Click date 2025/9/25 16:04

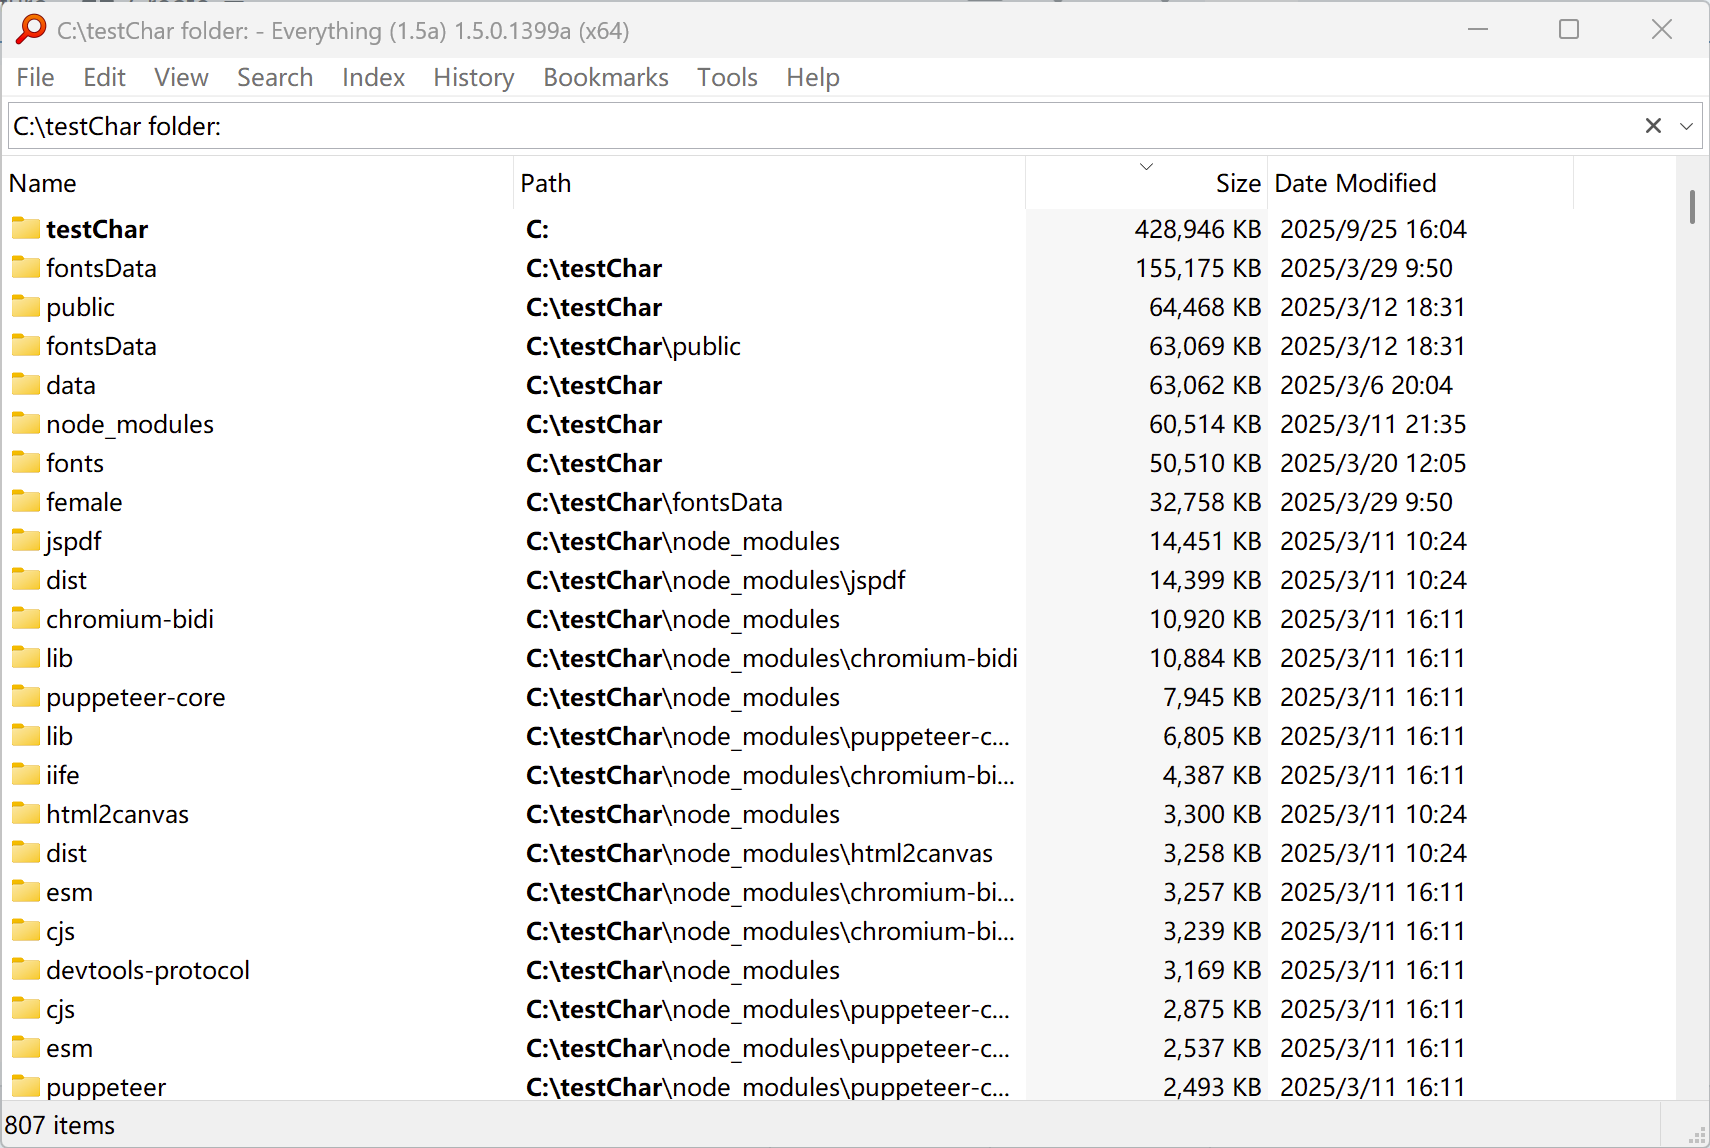click(x=1373, y=229)
